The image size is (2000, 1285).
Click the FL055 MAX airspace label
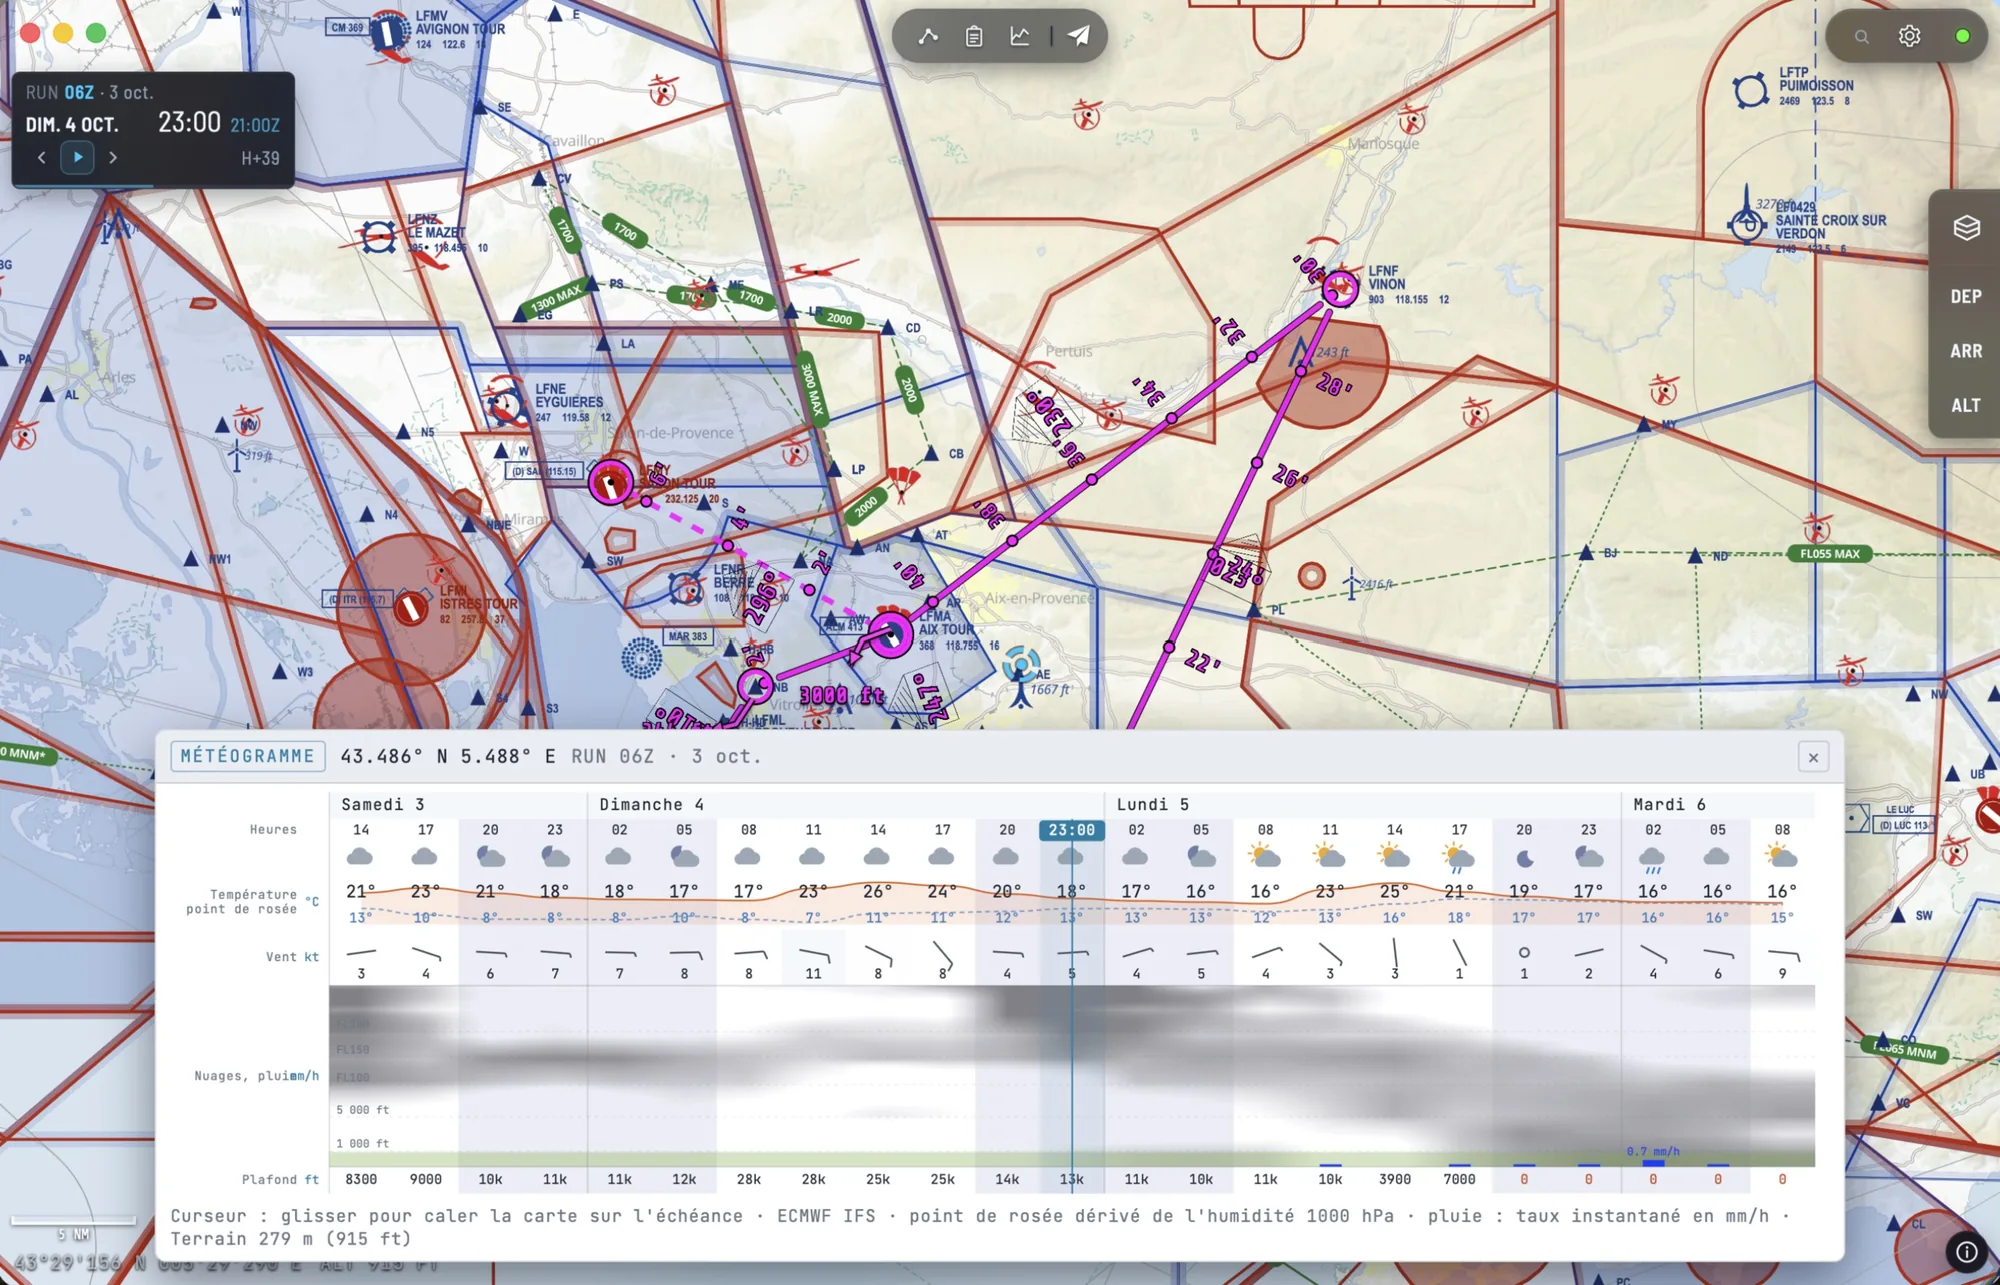click(1830, 554)
